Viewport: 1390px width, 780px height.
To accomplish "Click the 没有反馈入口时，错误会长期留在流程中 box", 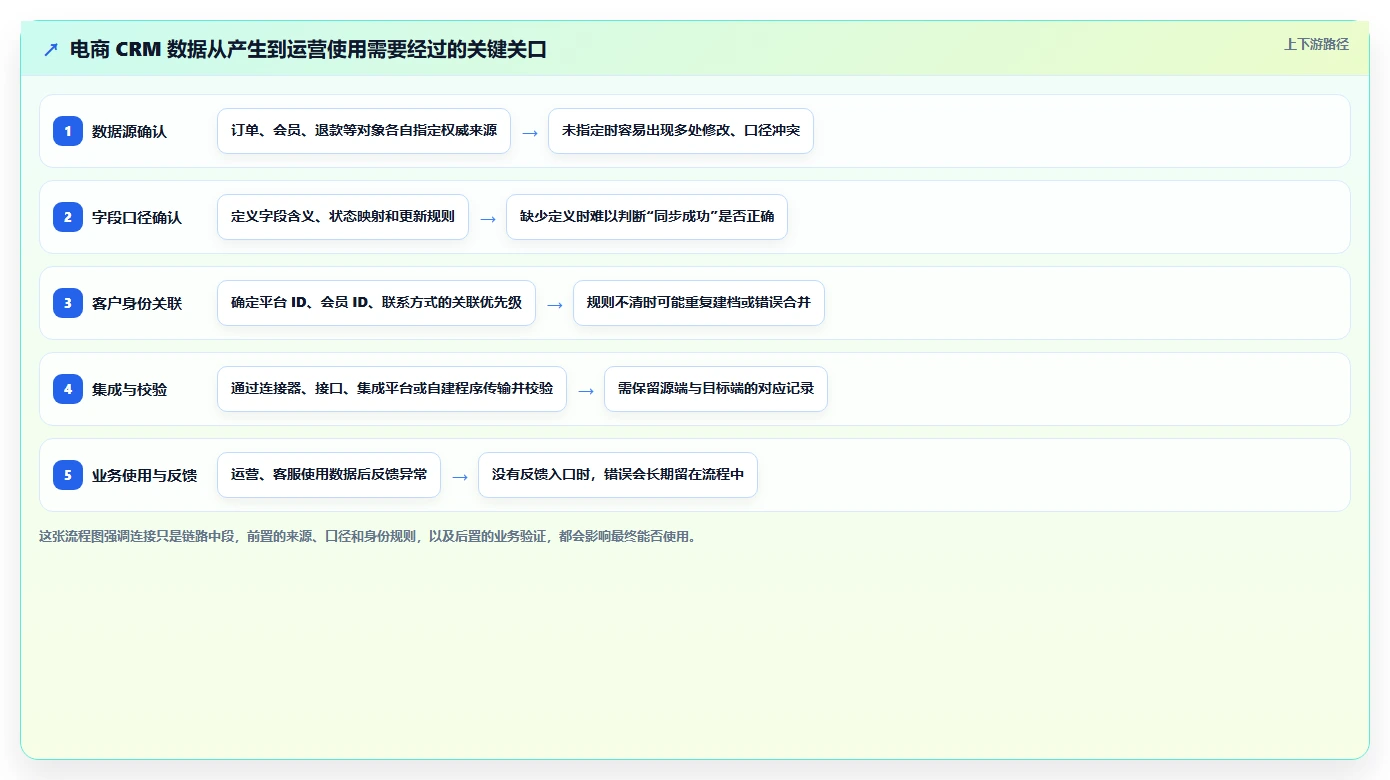I will click(x=618, y=475).
